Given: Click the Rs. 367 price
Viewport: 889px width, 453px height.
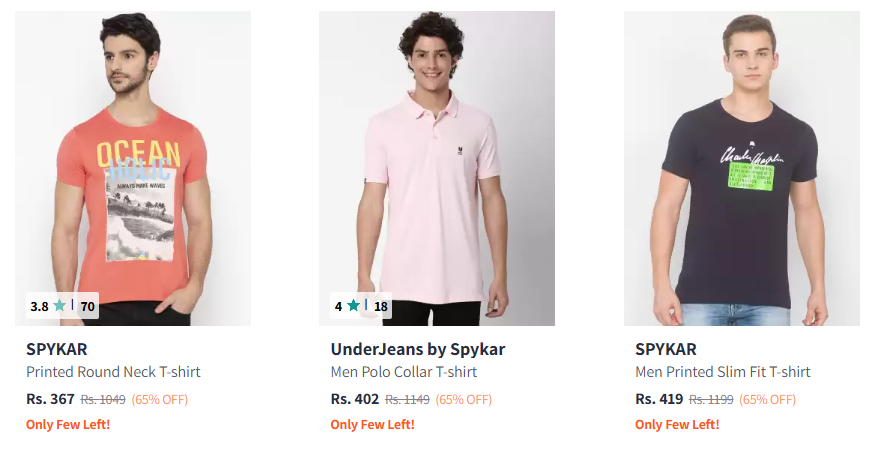Looking at the screenshot, I should (50, 399).
